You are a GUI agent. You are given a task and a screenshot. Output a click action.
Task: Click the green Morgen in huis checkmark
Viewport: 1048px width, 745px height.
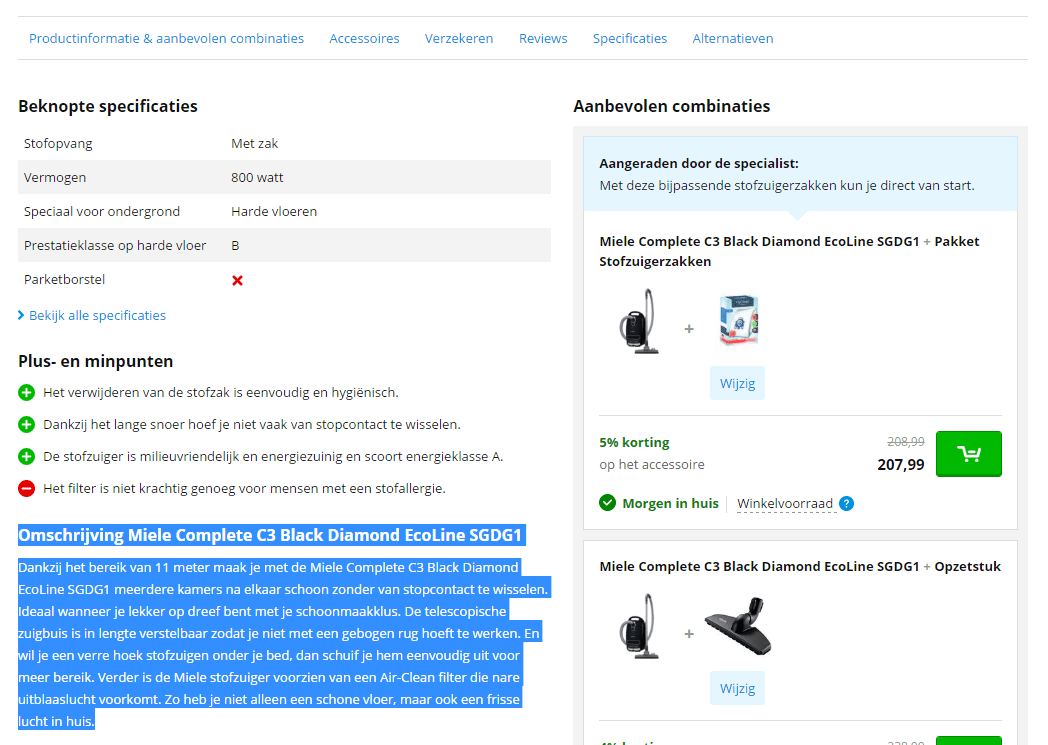pos(607,503)
